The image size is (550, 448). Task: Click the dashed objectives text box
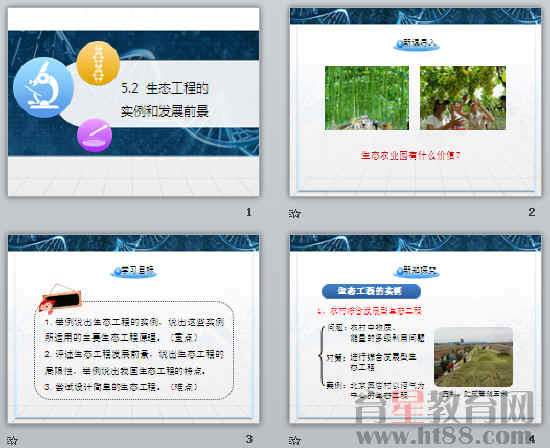(x=134, y=350)
